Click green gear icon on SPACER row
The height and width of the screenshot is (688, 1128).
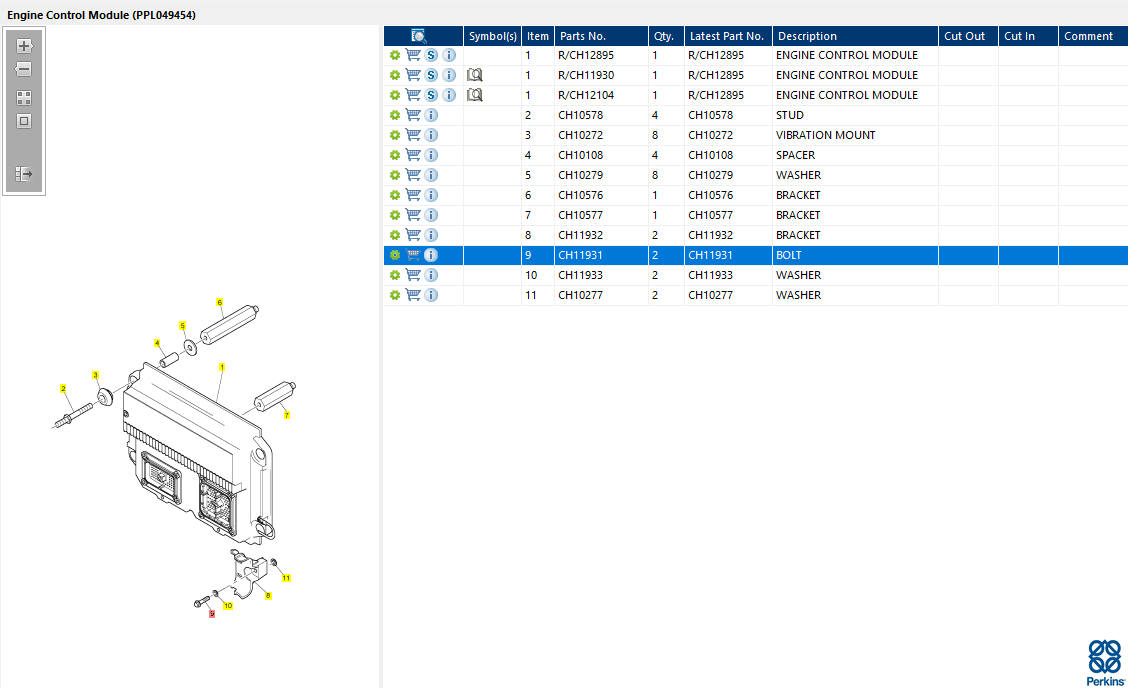(x=395, y=155)
